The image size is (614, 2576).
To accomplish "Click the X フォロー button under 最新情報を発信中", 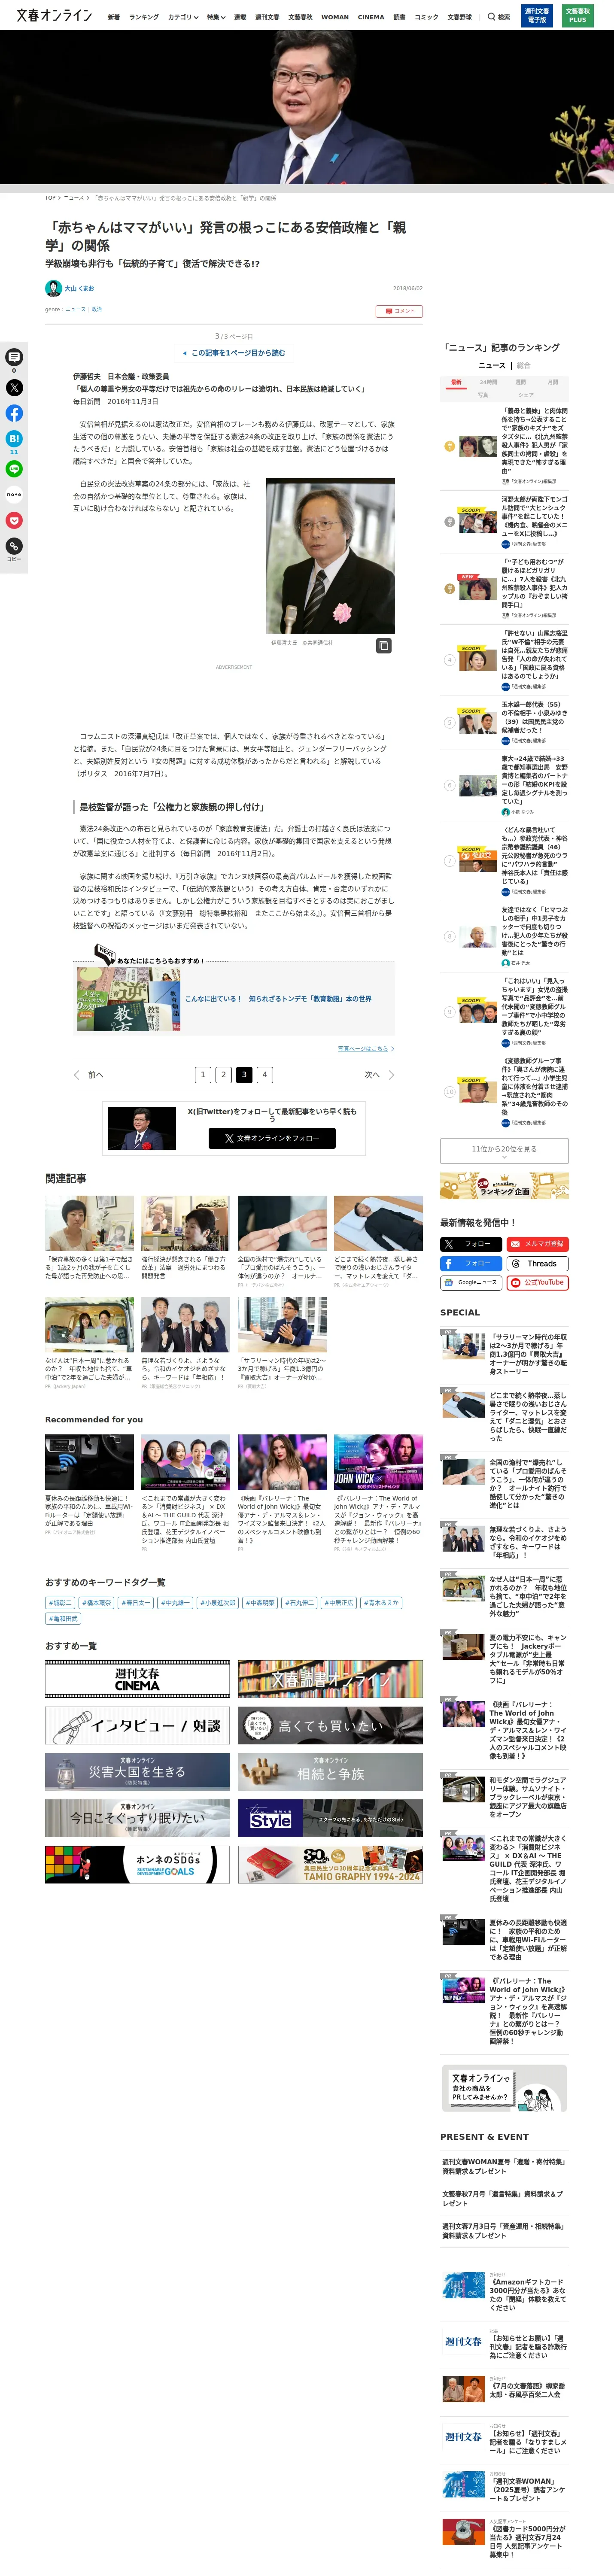I will (471, 1244).
